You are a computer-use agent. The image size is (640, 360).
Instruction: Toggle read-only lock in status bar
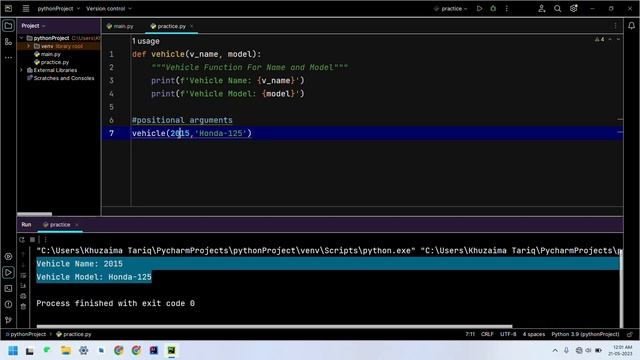pos(630,334)
